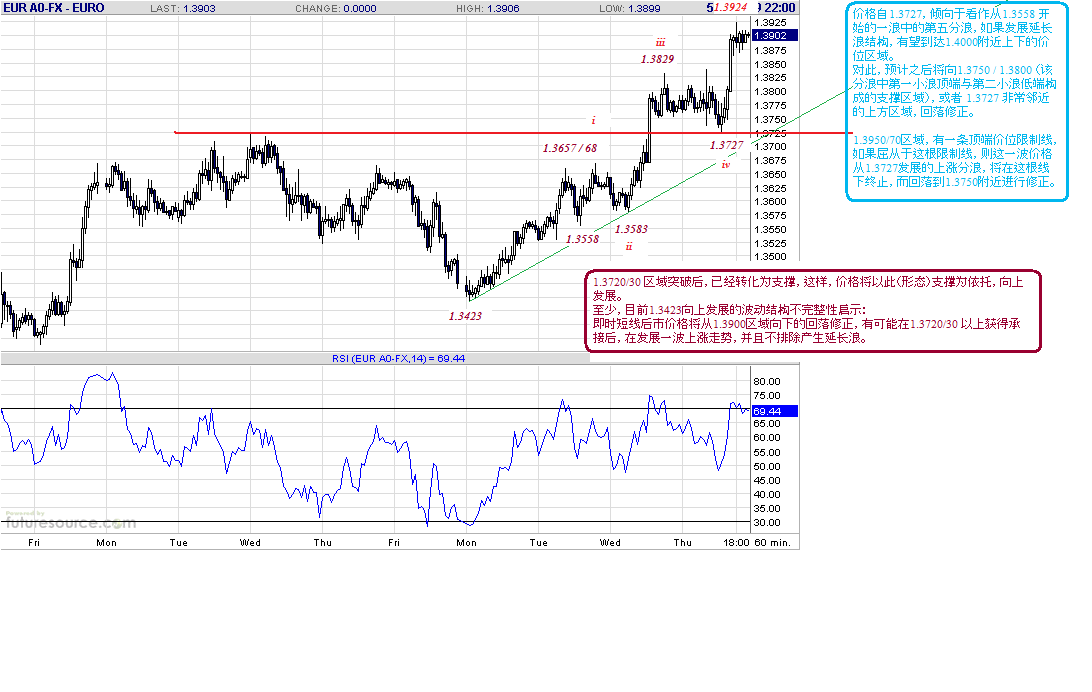Select the 1.3775 price axis label

(770, 105)
